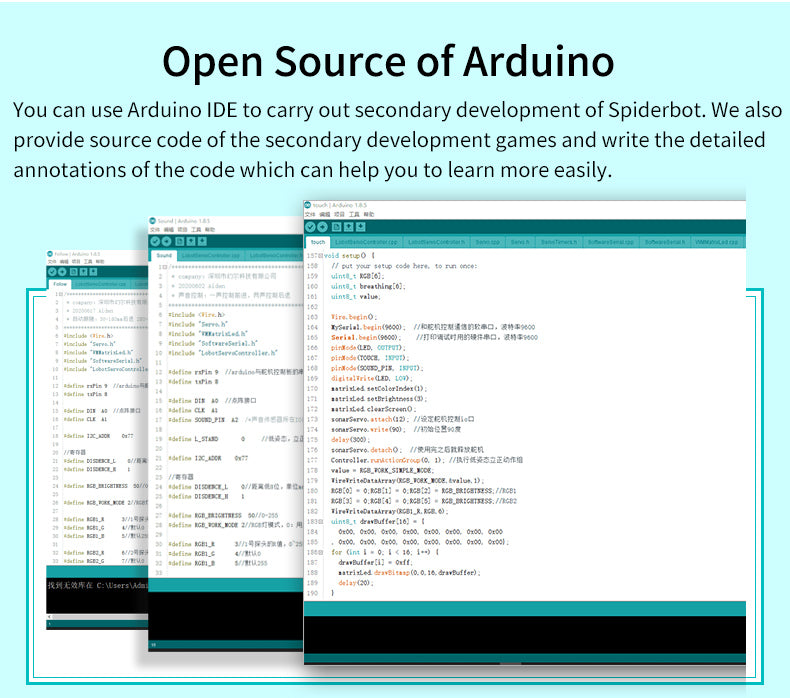
Task: Click Verify icon in touch window
Action: tap(311, 228)
